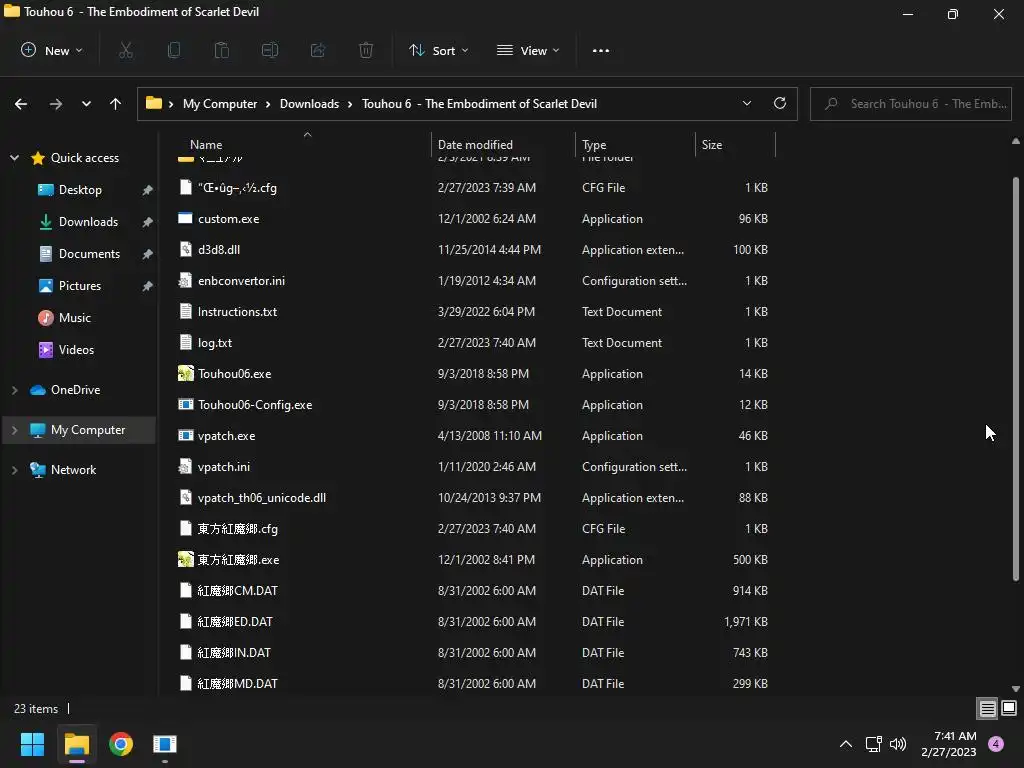This screenshot has width=1024, height=768.
Task: Open Music in the sidebar
Action: point(74,317)
